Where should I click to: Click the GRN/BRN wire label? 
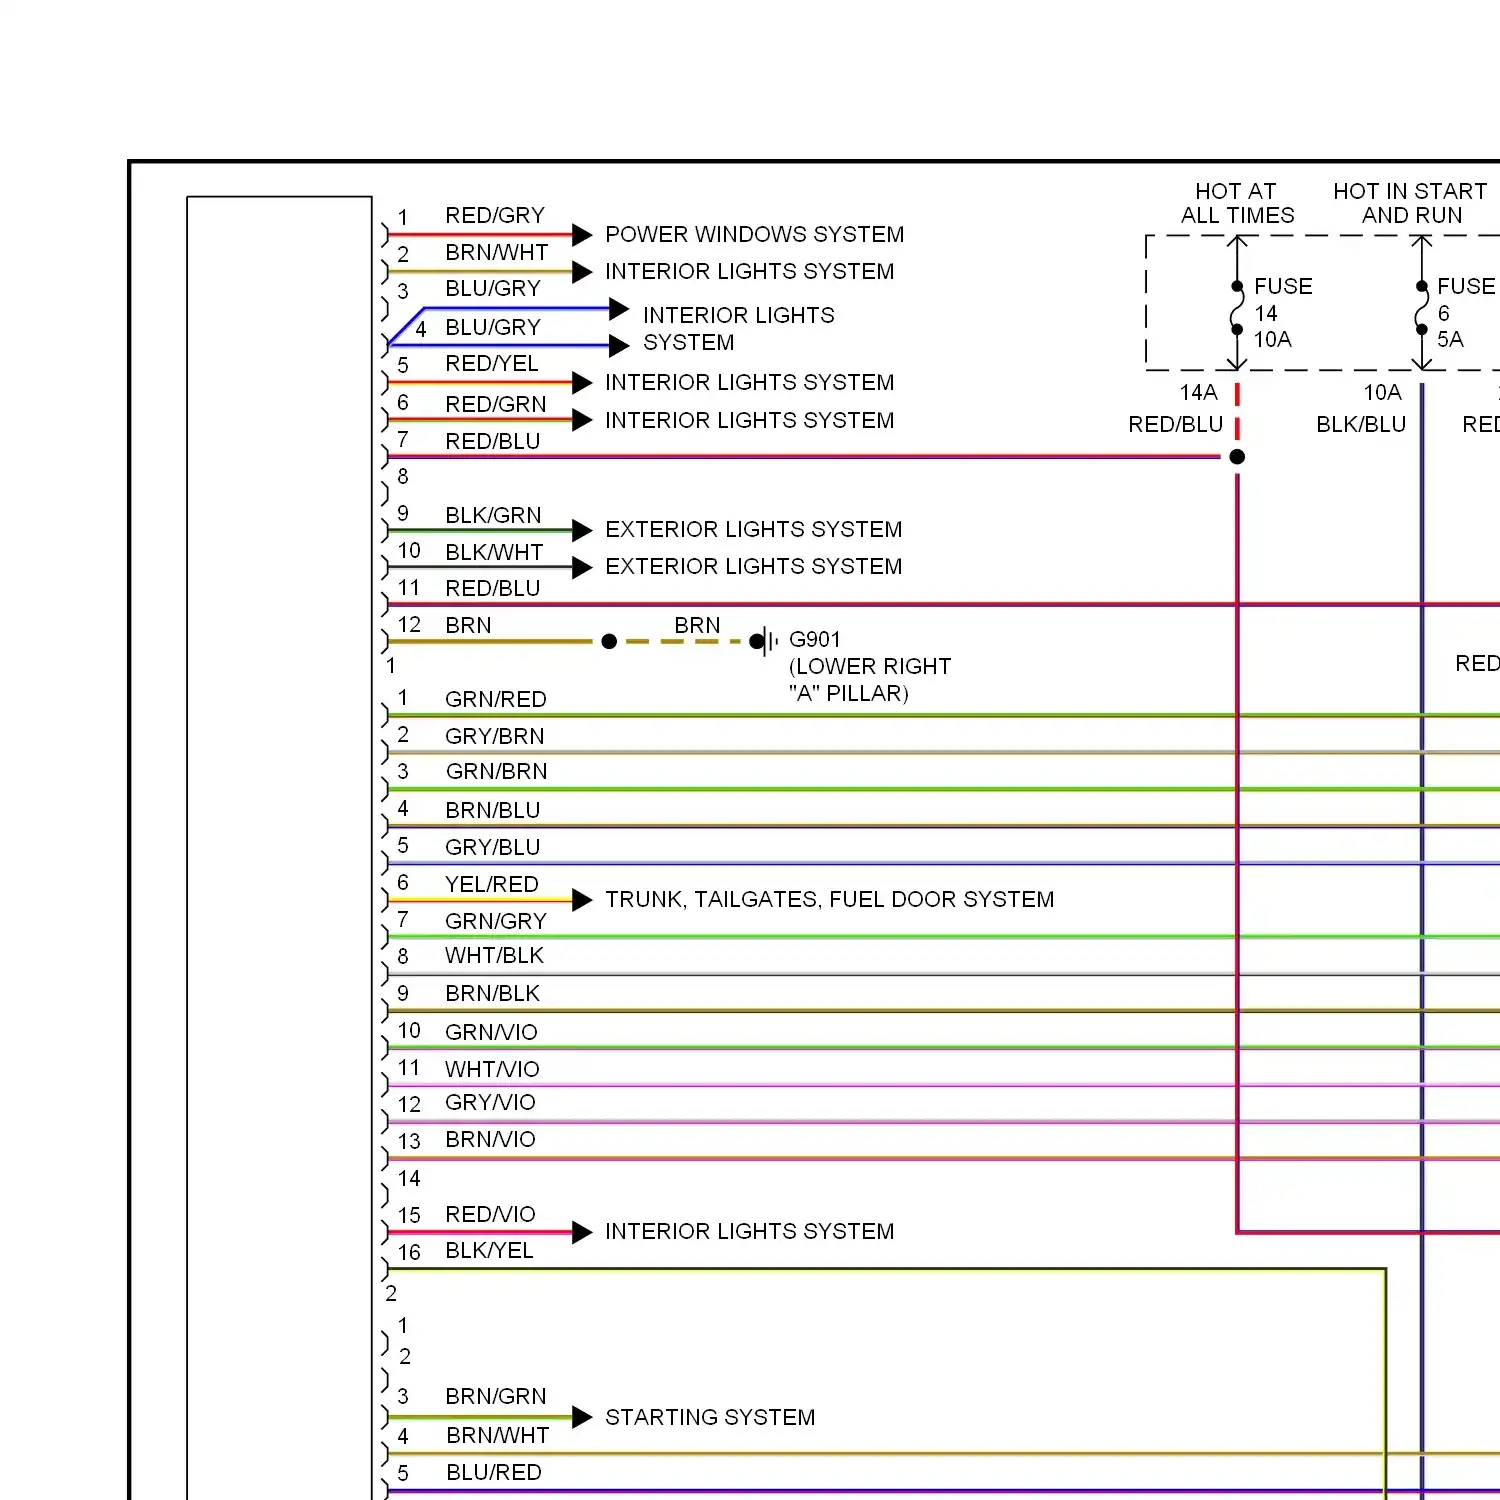497,771
